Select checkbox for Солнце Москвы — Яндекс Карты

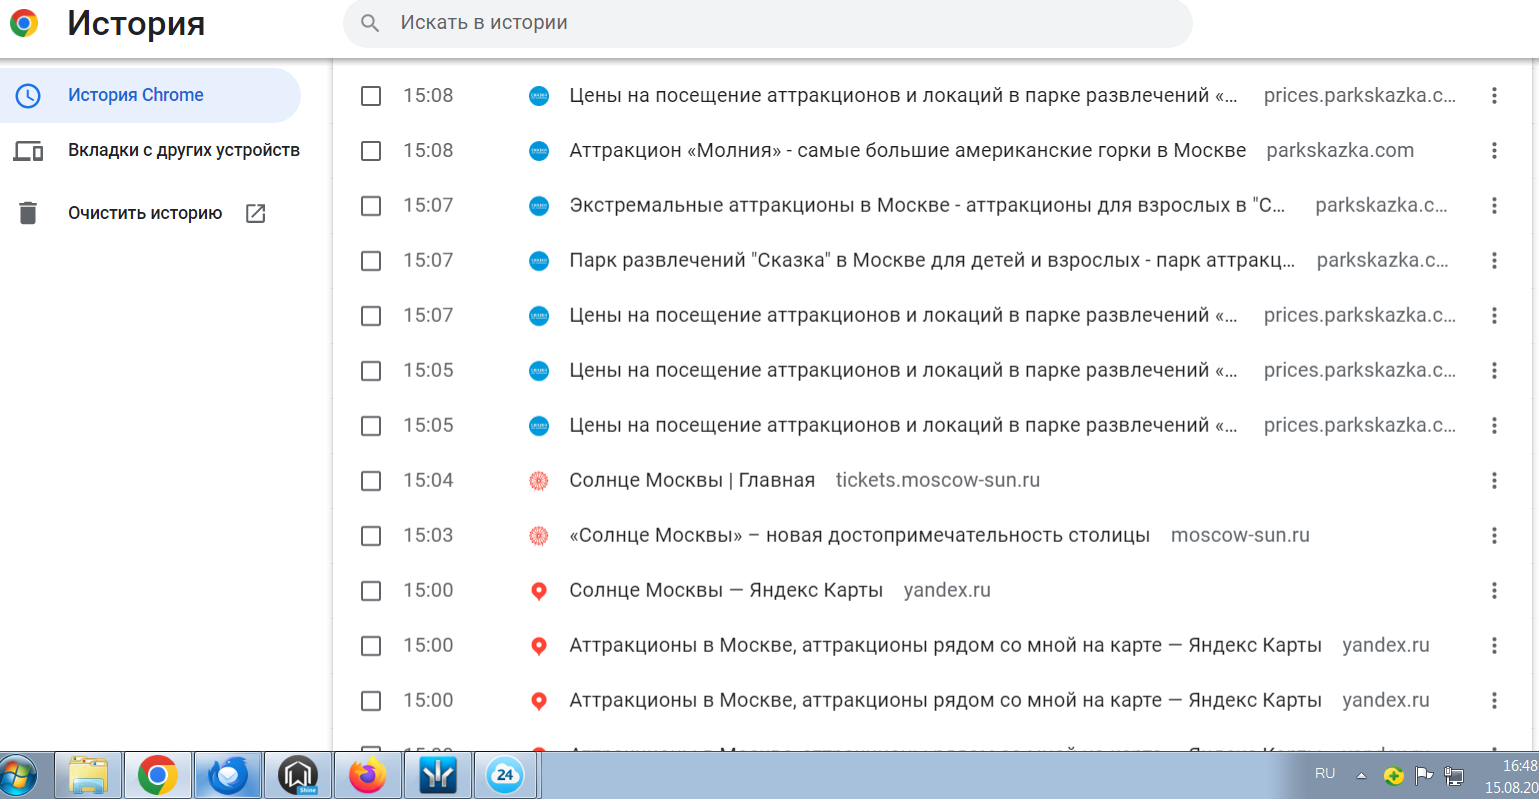click(x=371, y=591)
